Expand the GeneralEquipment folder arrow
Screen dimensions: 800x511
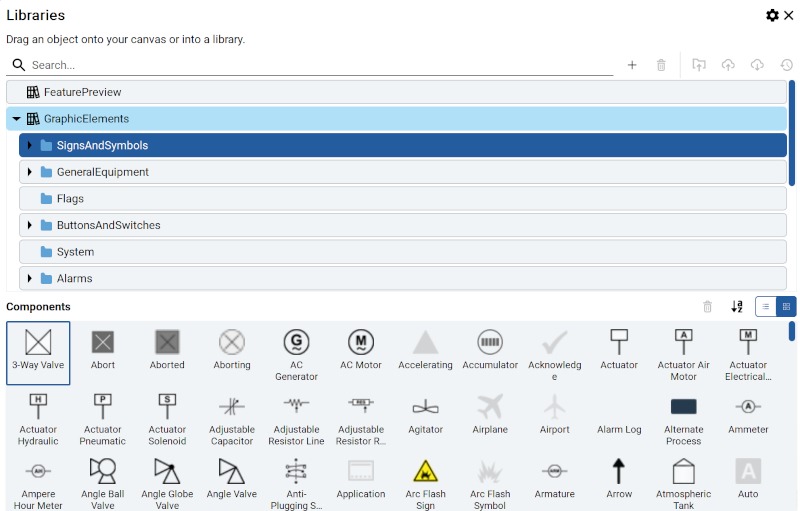click(x=29, y=172)
